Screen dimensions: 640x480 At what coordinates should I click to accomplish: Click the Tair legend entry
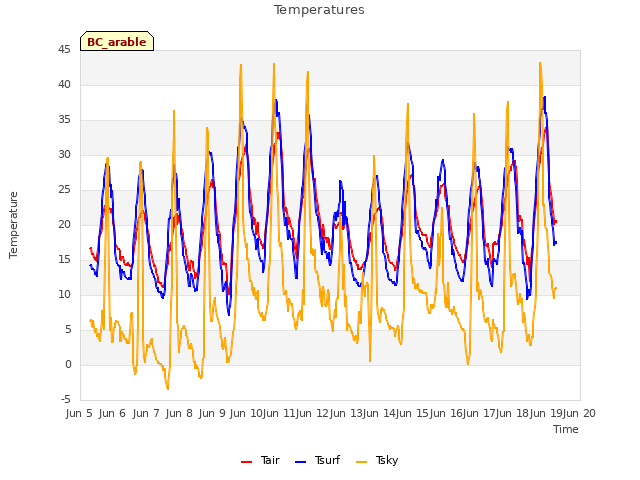coord(260,460)
